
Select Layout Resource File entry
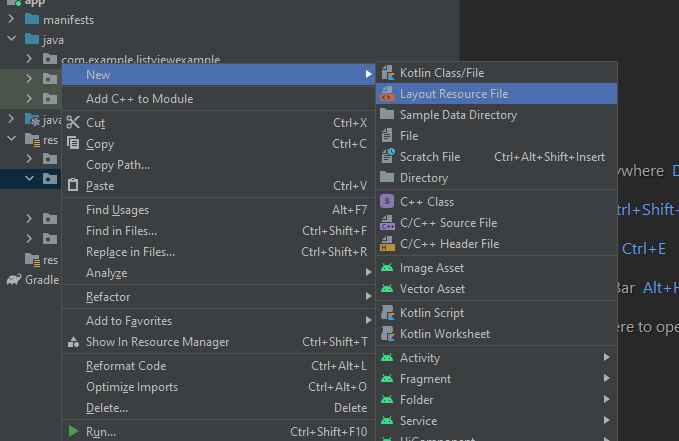(x=497, y=94)
